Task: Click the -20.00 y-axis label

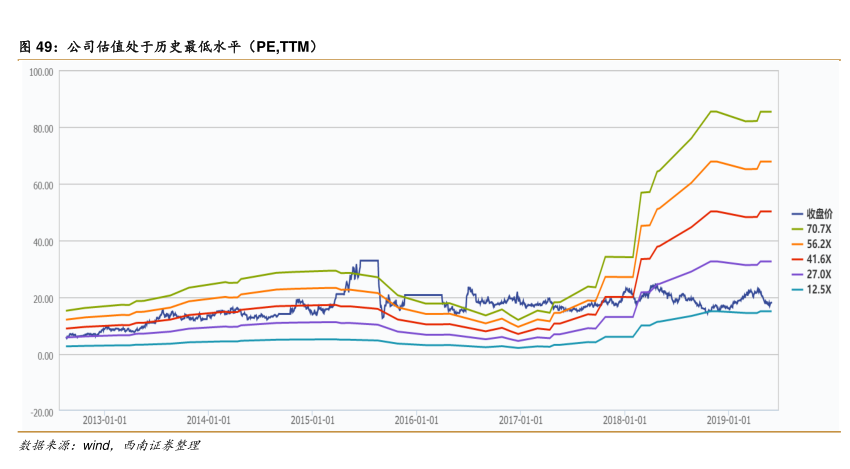Action: click(x=42, y=412)
